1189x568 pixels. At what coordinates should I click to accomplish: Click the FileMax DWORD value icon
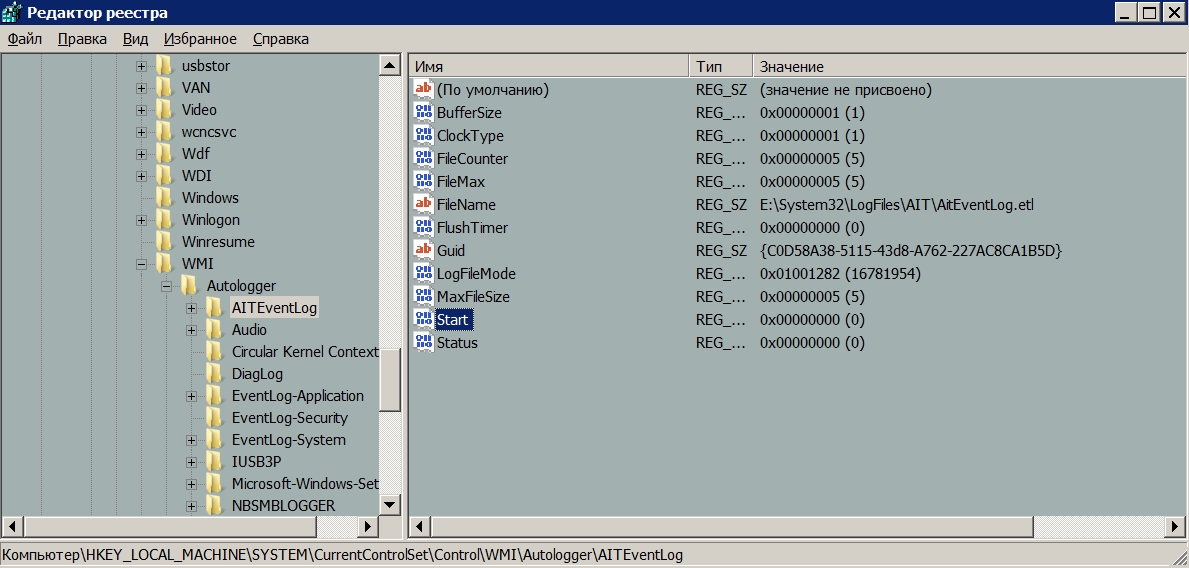[423, 181]
